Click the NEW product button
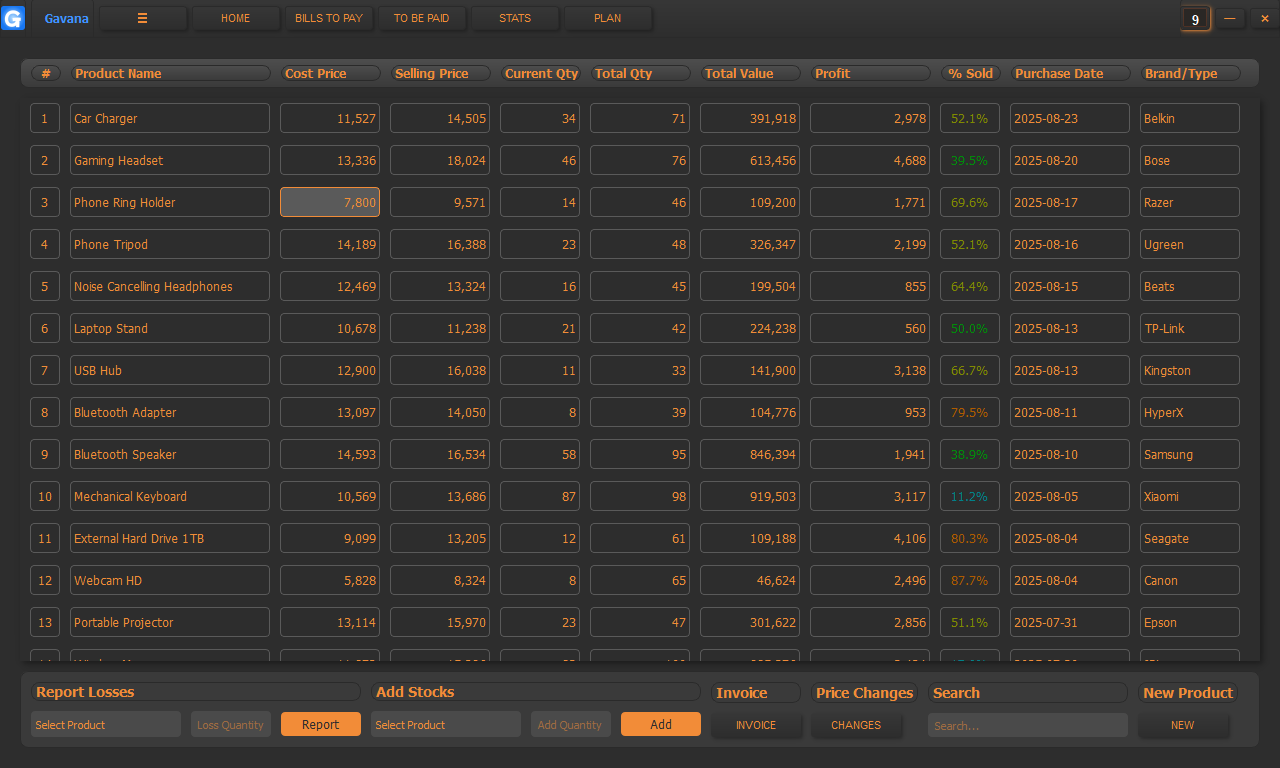The height and width of the screenshot is (768, 1280). (x=1183, y=725)
